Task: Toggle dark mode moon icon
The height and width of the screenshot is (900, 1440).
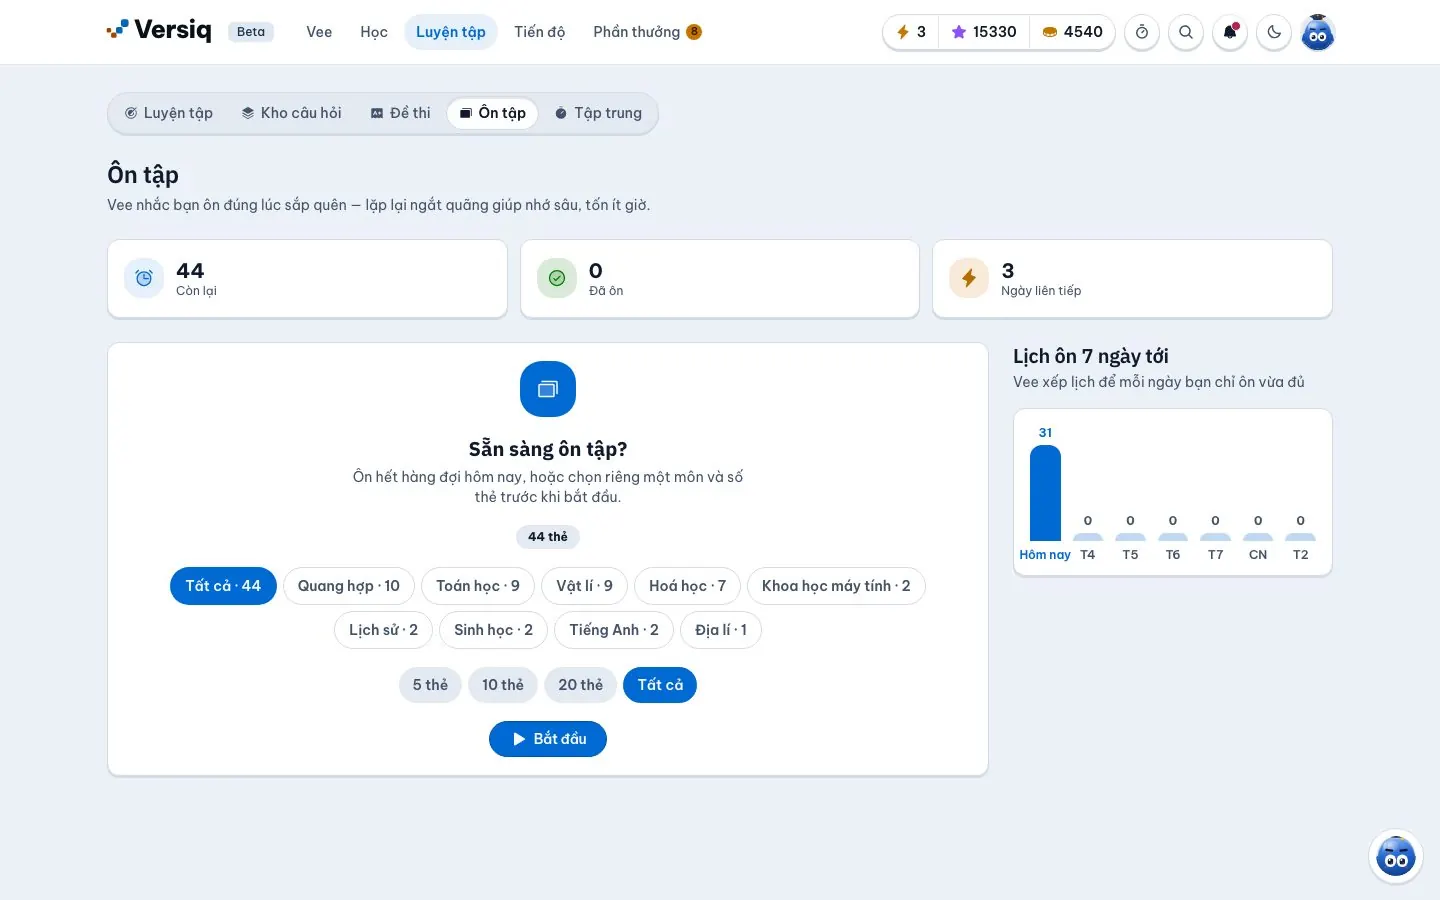Action: tap(1274, 32)
